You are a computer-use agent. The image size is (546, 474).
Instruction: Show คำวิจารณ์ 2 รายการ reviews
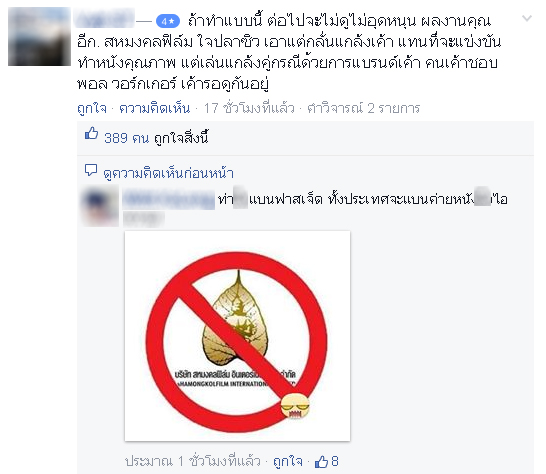point(363,108)
